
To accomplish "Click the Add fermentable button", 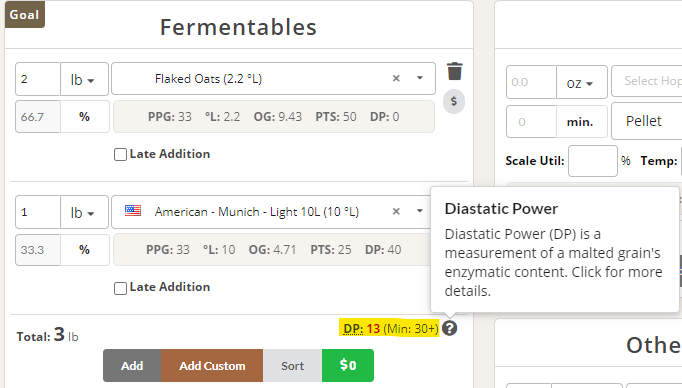I will [132, 366].
